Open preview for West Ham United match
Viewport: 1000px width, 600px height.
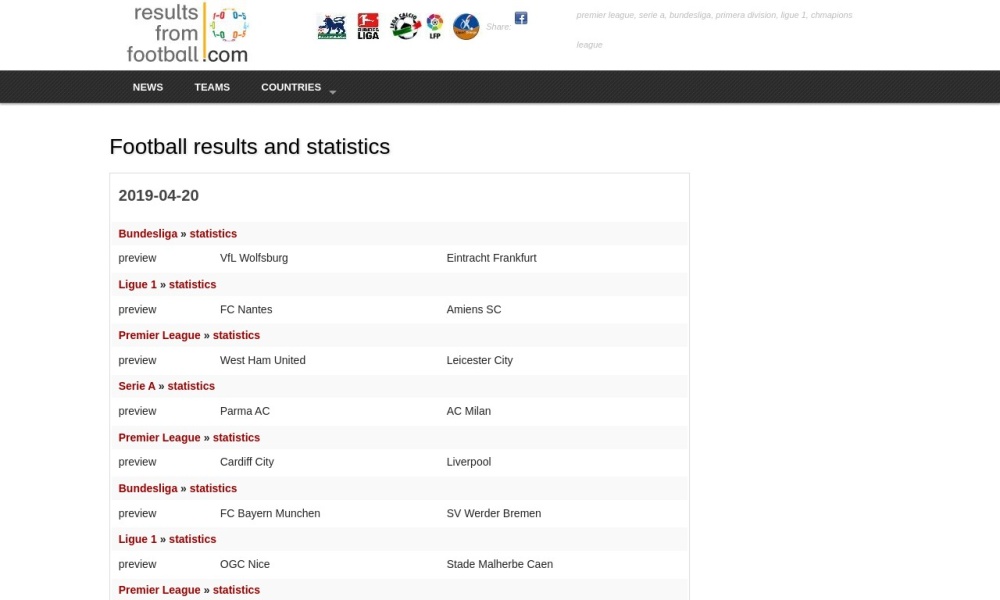point(137,360)
